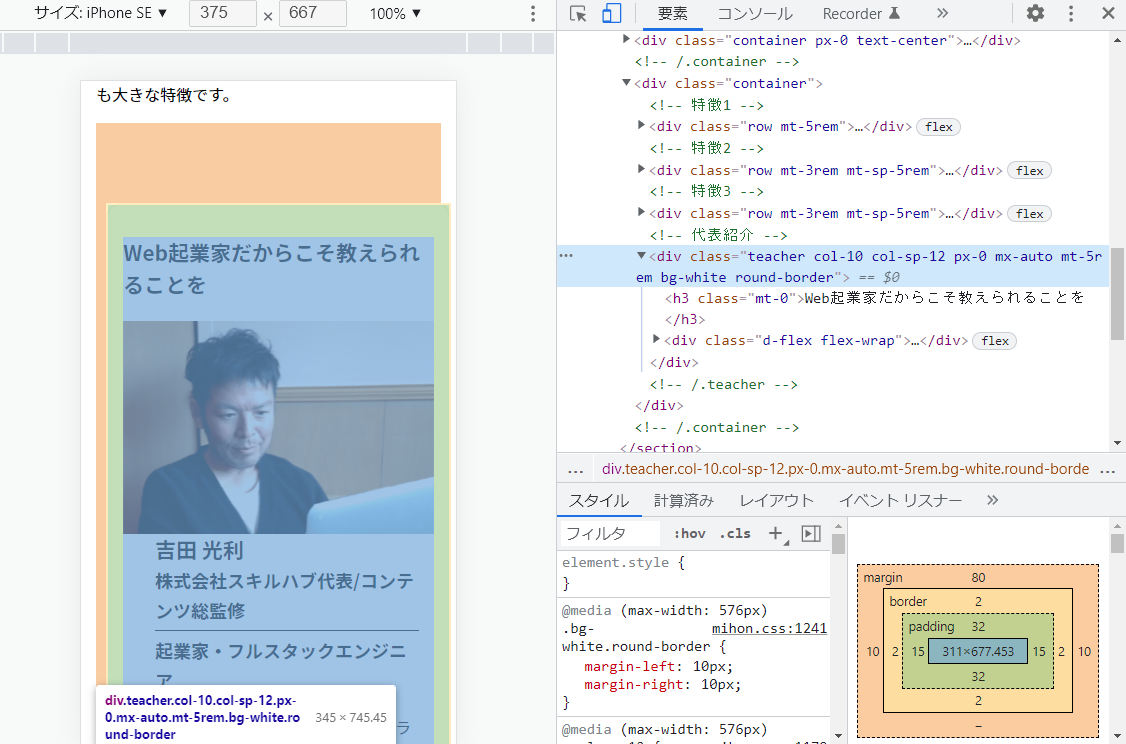Viewport: 1126px width, 744px height.
Task: Collapse the teacher div node
Action: click(x=641, y=256)
